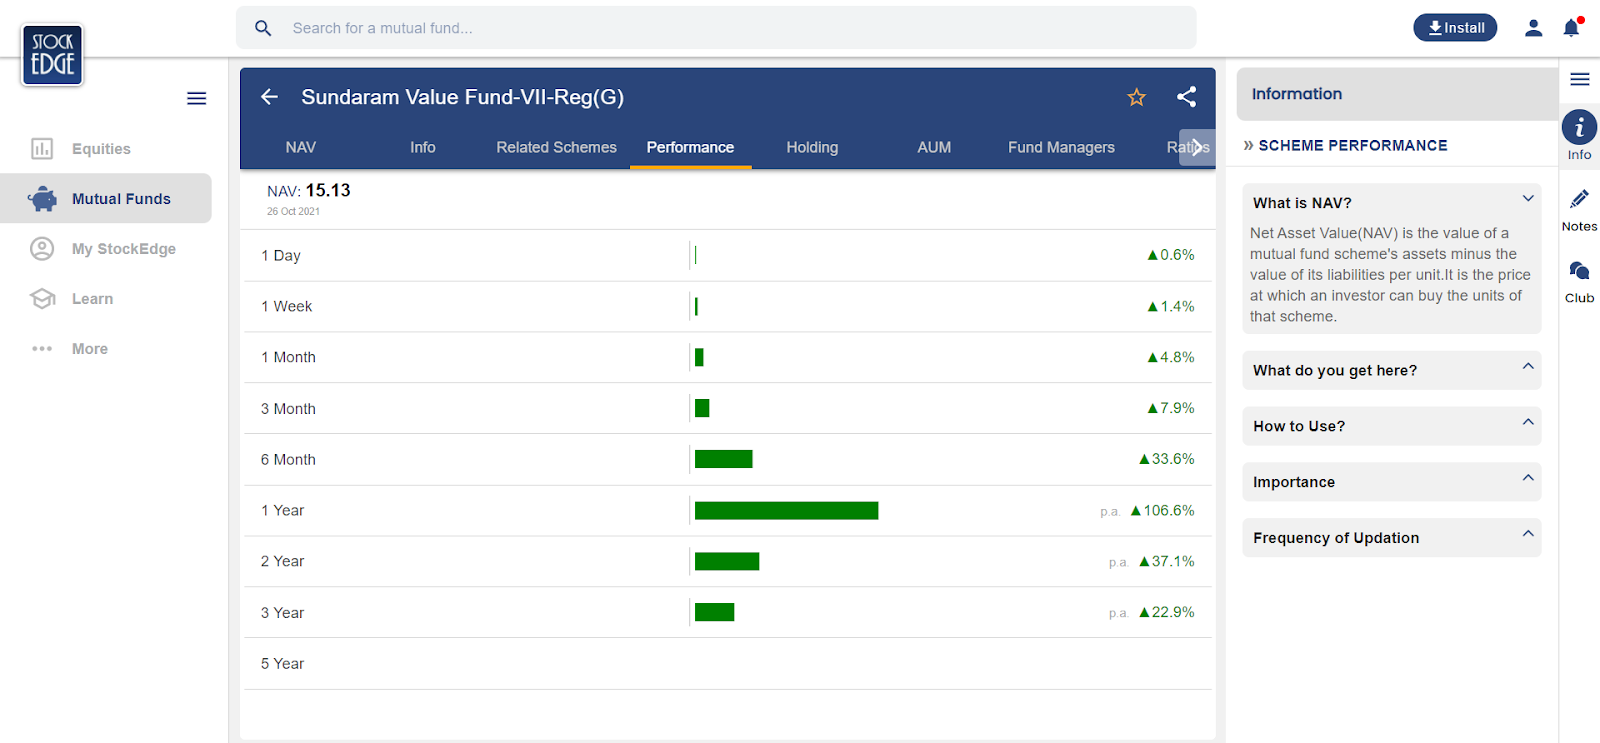Screen dimensions: 1600x743
Task: Click the Information panel heading
Action: pyautogui.click(x=1296, y=94)
